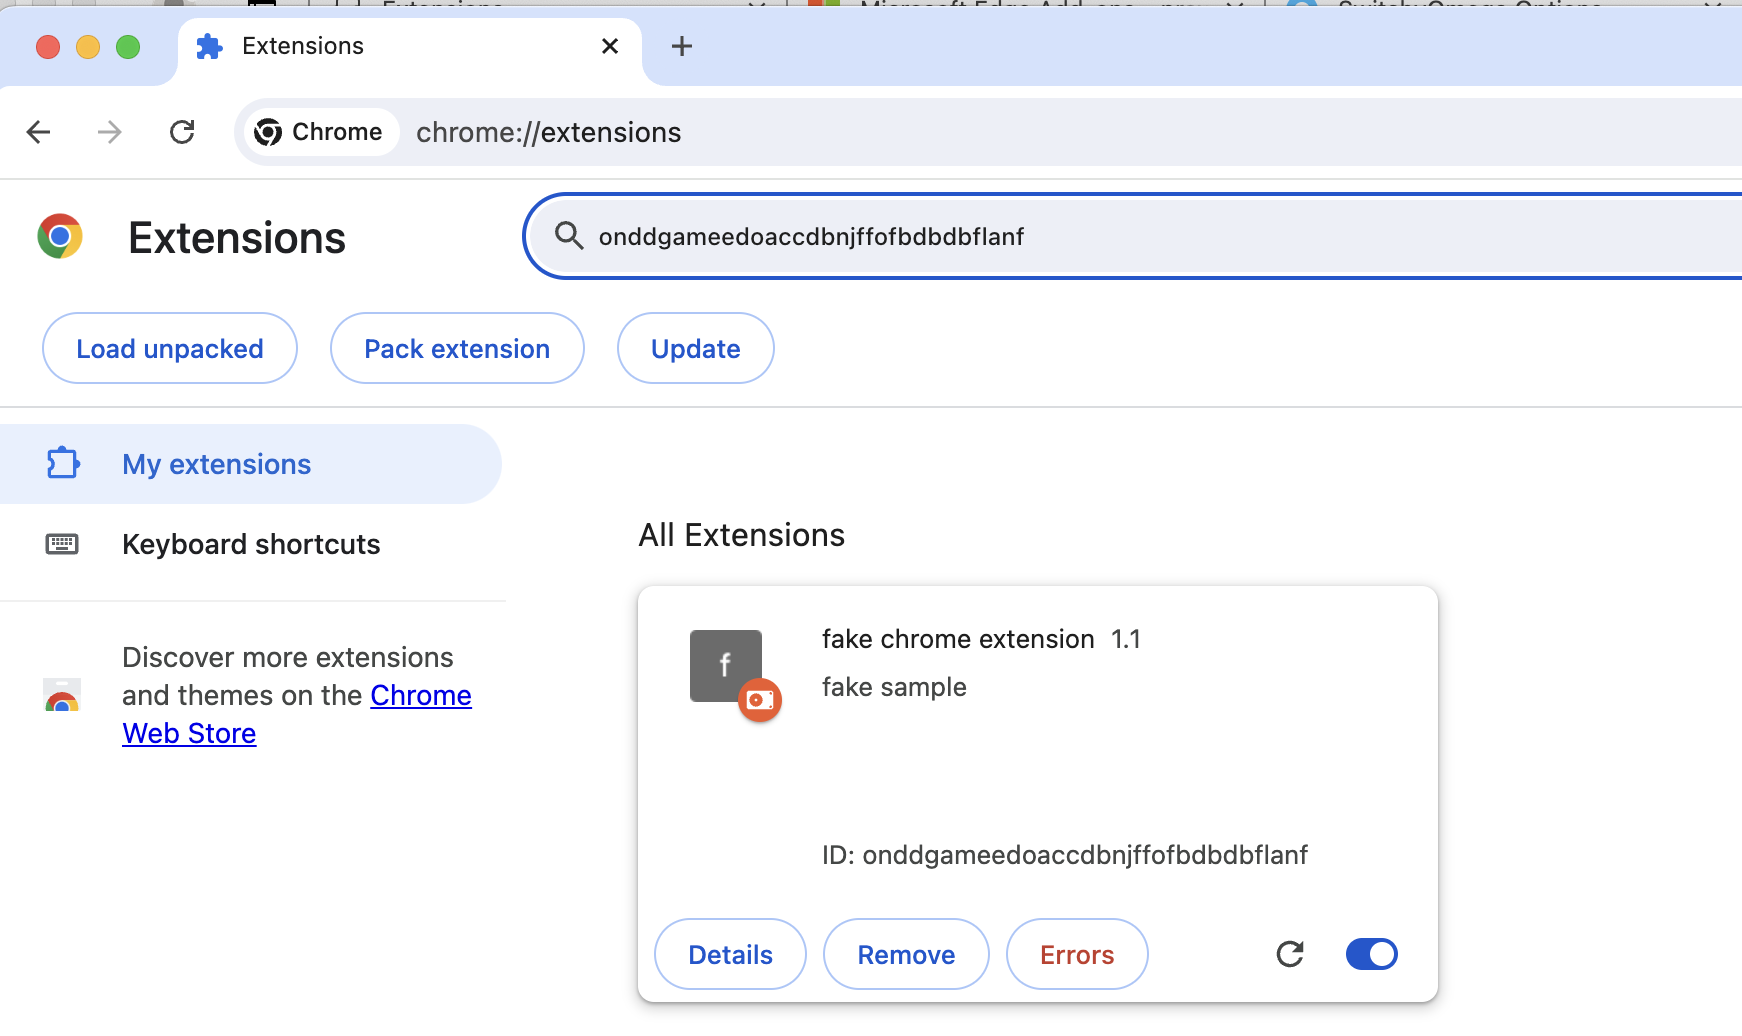Click the Chrome Web Store icon
The height and width of the screenshot is (1036, 1742).
pos(62,695)
